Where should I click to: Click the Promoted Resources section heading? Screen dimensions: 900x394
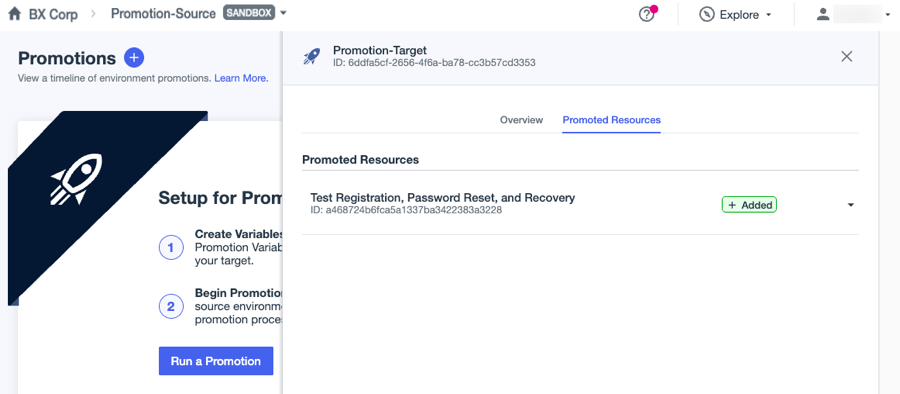point(360,160)
